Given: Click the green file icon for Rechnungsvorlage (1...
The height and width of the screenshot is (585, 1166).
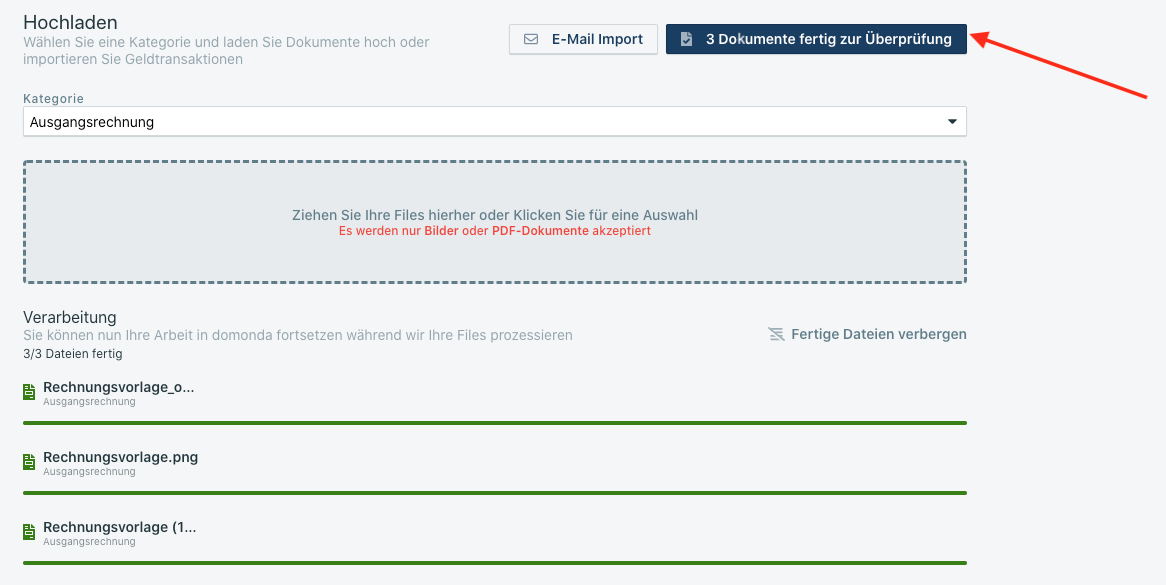Looking at the screenshot, I should point(29,532).
